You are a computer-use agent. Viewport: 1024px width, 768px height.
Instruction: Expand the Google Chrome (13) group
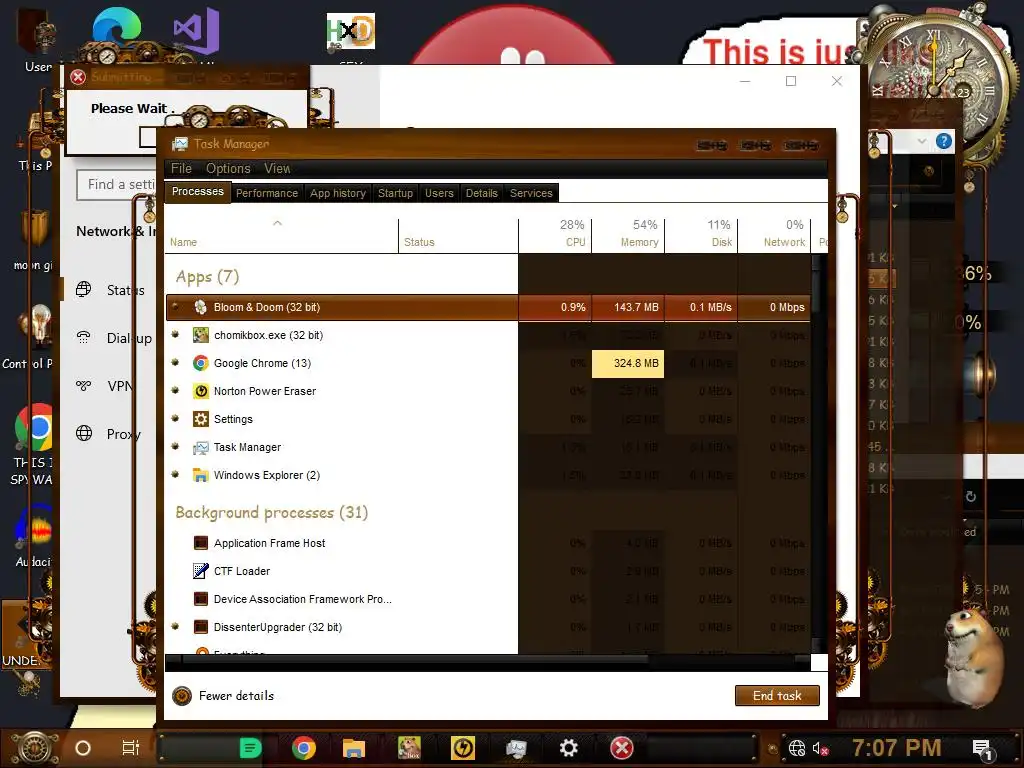pyautogui.click(x=175, y=362)
